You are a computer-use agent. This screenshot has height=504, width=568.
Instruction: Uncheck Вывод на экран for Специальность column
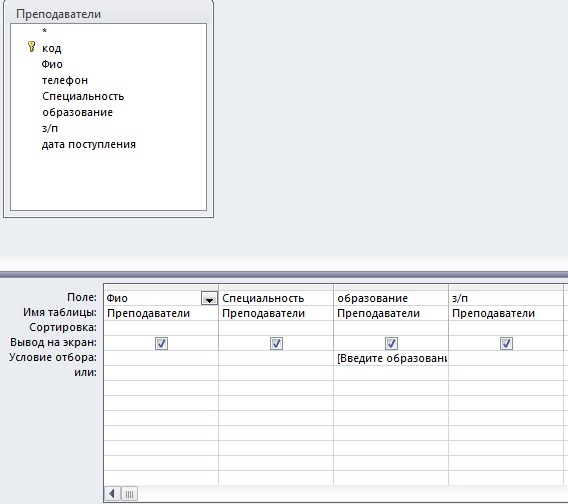pos(276,343)
